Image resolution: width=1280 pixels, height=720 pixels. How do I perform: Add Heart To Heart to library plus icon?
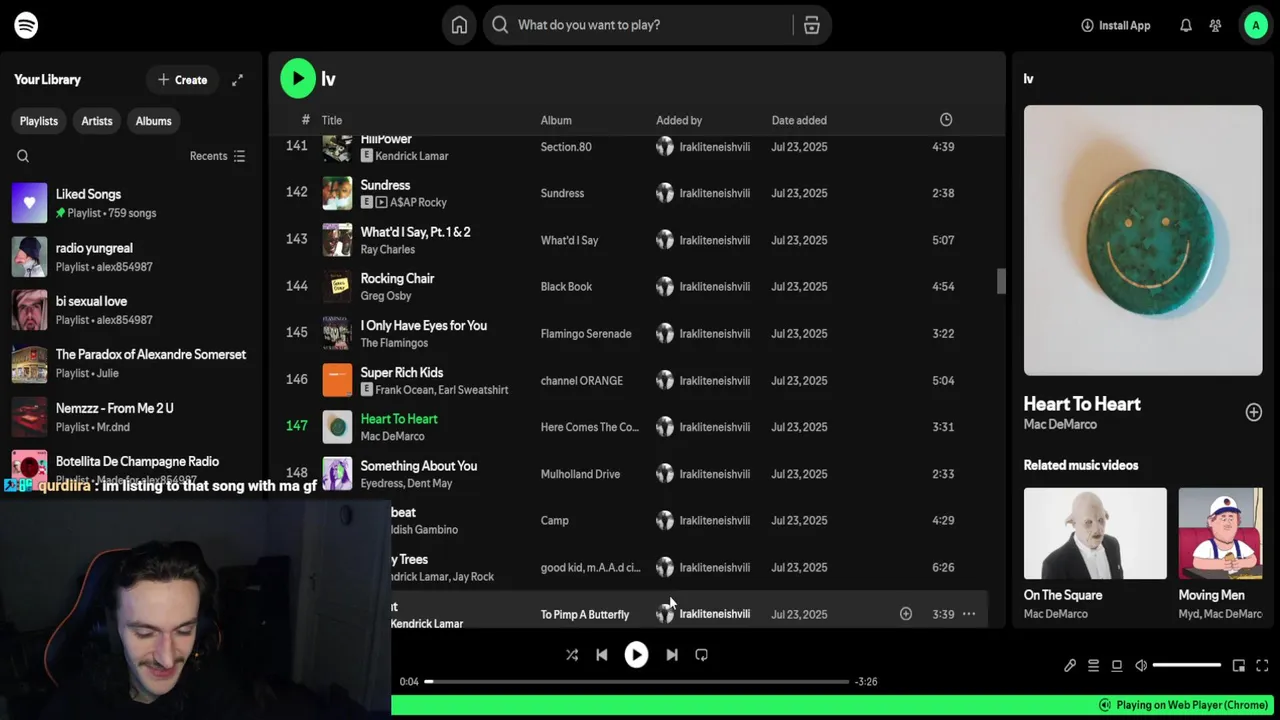(1254, 412)
